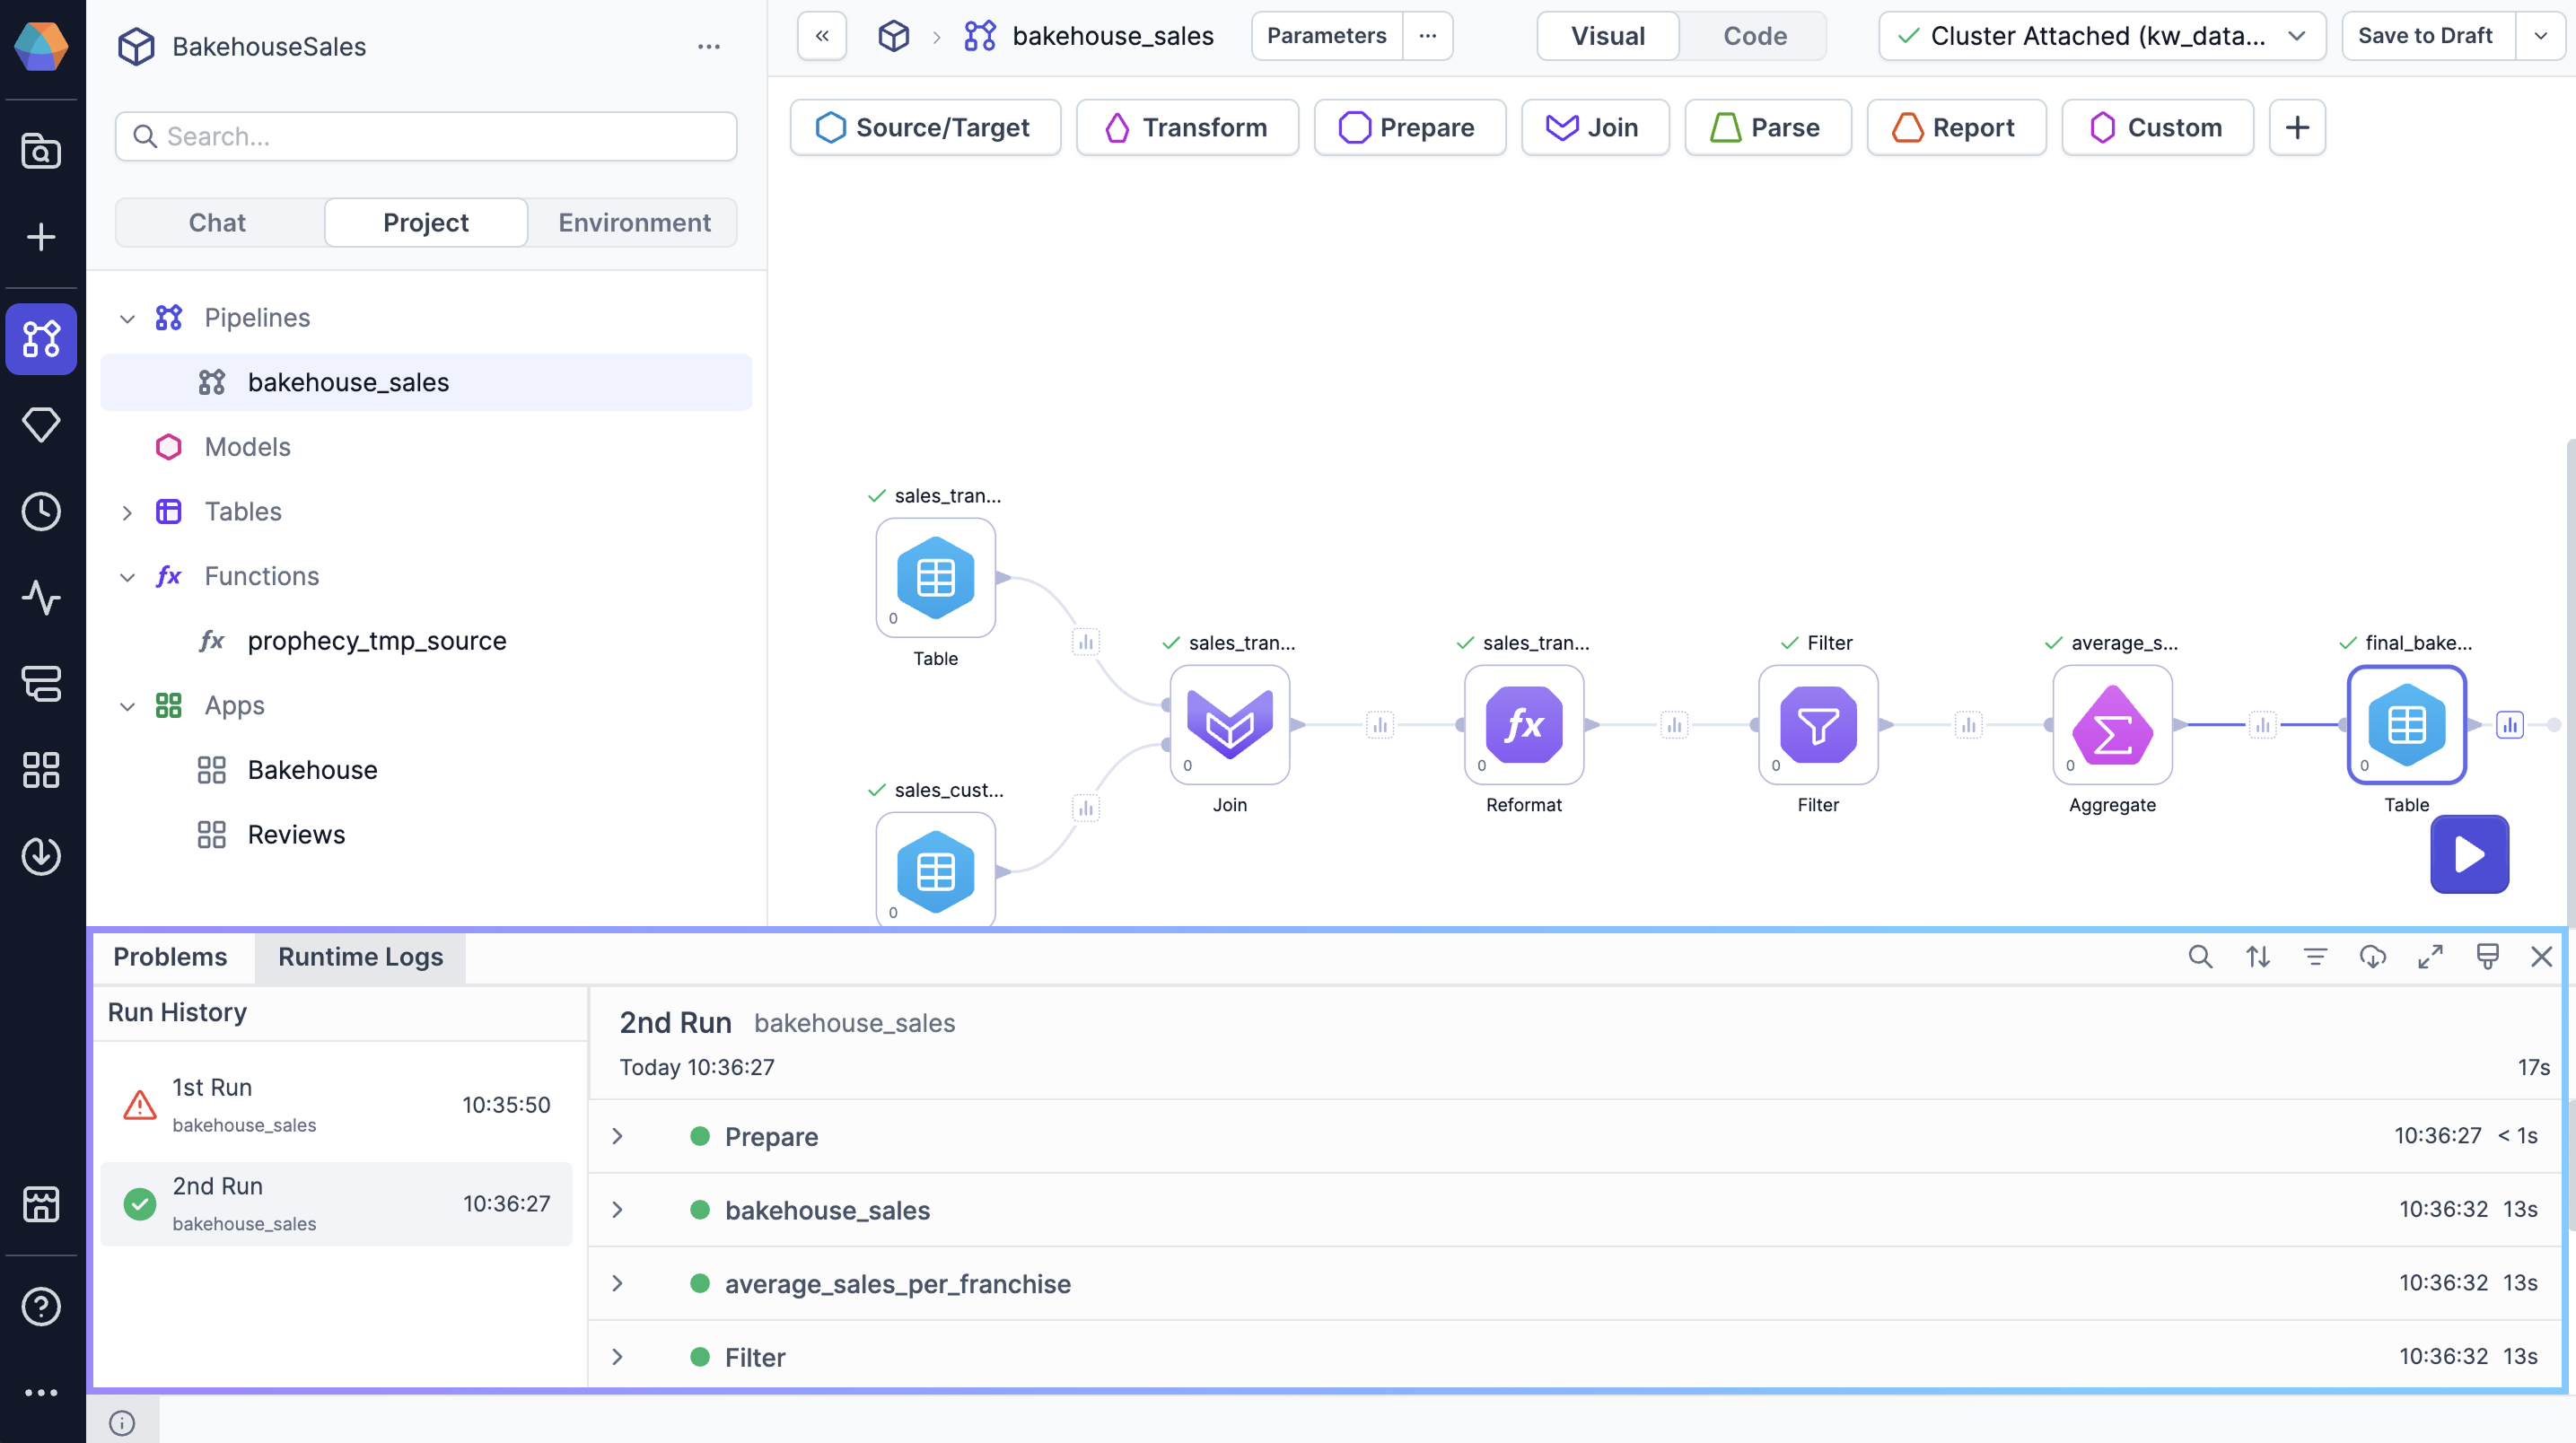Screen dimensions: 2576x1443
Task: Expand the Prepare log entry
Action: [x=617, y=1136]
